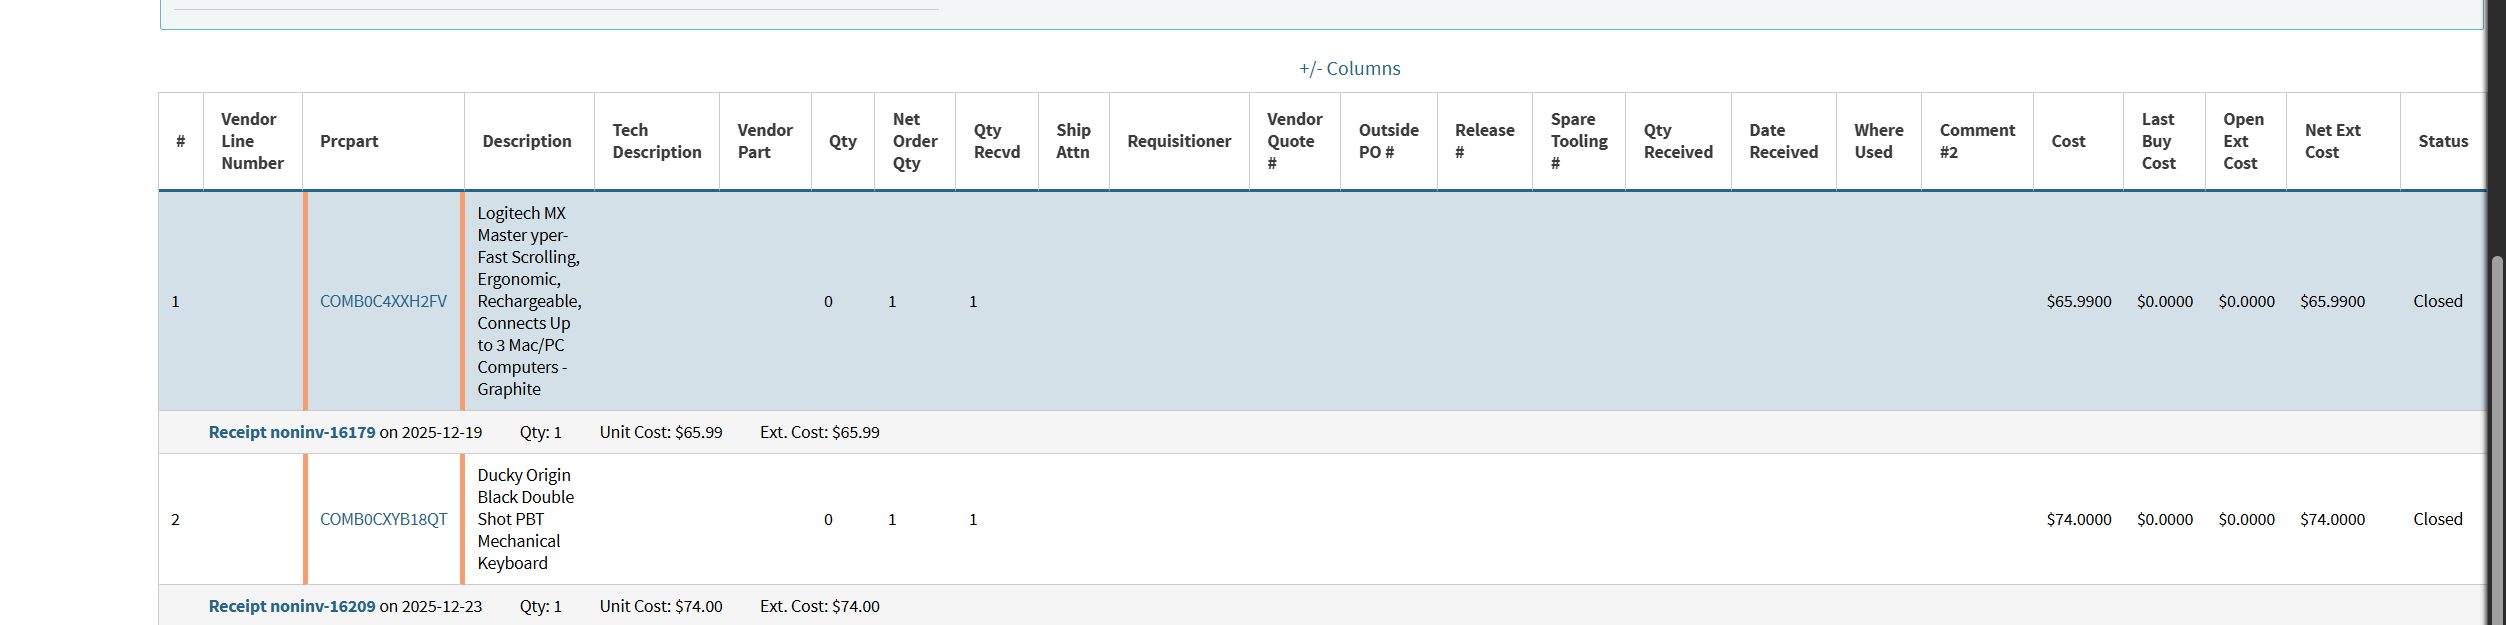This screenshot has width=2506, height=625.
Task: Select the Ducky Origin keyboard description cell
Action: pos(526,519)
